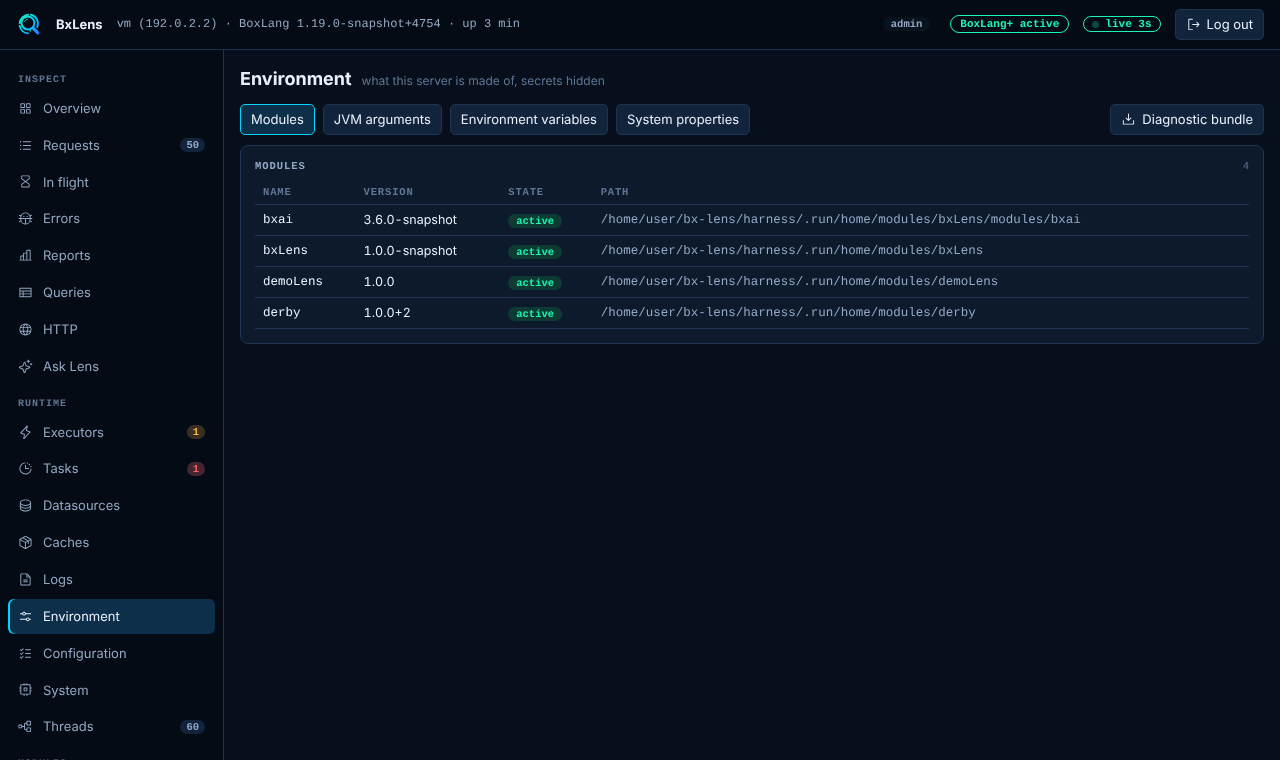Click the Tasks red alert badge

tap(196, 469)
